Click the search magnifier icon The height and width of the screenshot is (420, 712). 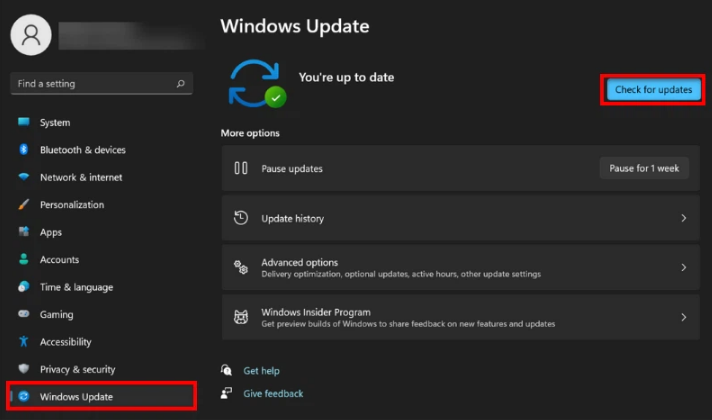click(x=181, y=84)
